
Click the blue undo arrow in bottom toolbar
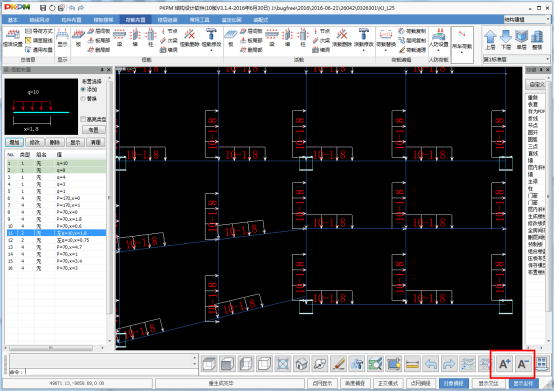[x=431, y=364]
